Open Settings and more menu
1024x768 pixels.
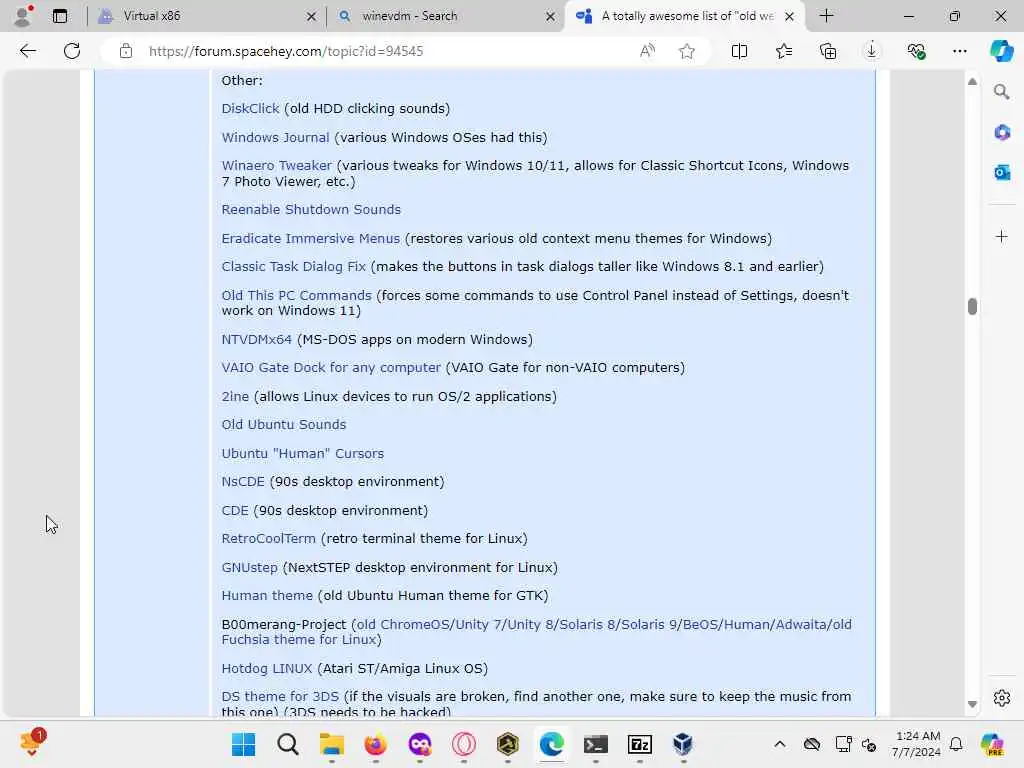(x=959, y=51)
